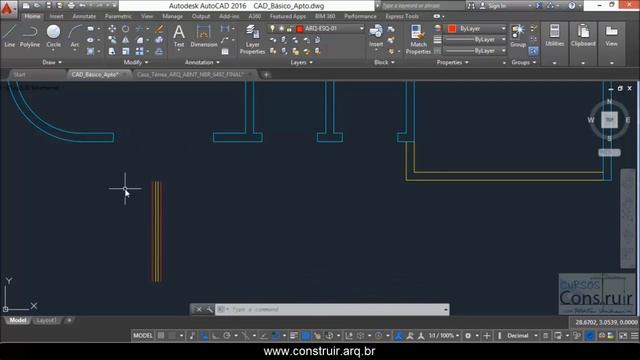Click the Copy tool in Modify panel

pyautogui.click(x=112, y=40)
